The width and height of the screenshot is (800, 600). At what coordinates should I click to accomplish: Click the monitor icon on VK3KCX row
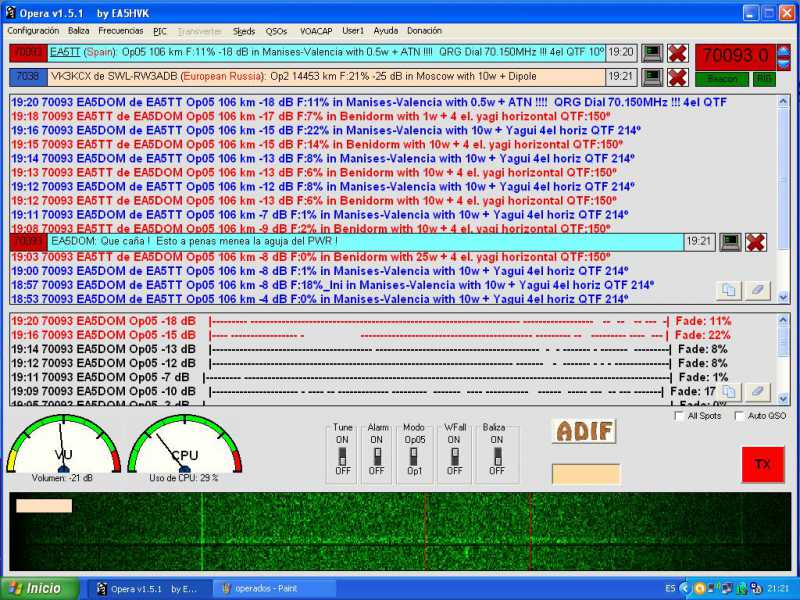click(x=652, y=77)
